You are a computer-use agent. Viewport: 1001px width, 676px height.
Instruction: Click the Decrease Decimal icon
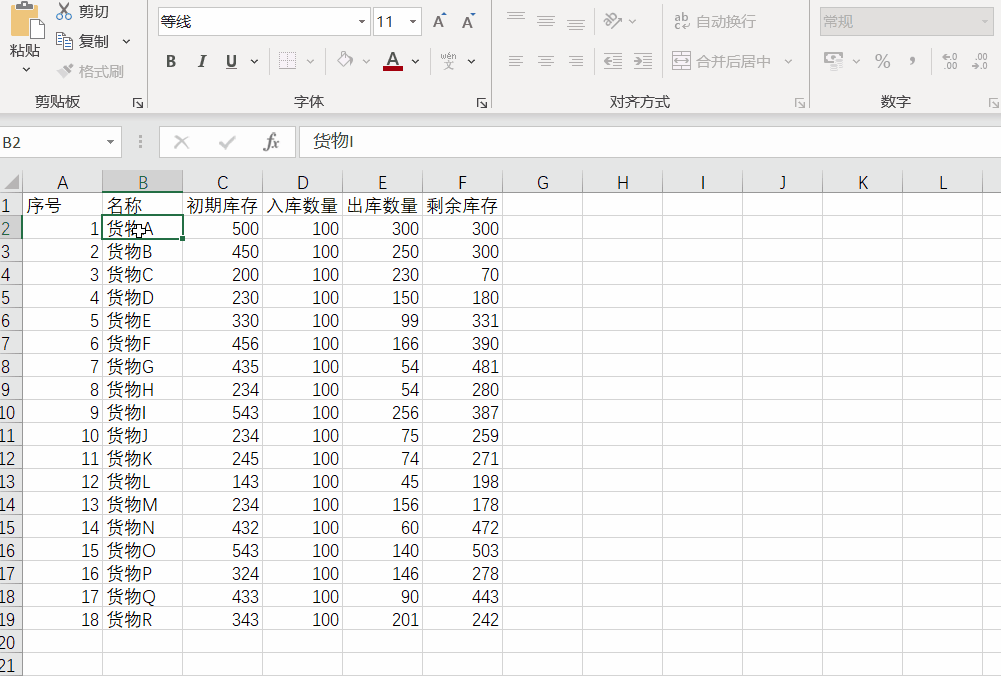point(980,61)
